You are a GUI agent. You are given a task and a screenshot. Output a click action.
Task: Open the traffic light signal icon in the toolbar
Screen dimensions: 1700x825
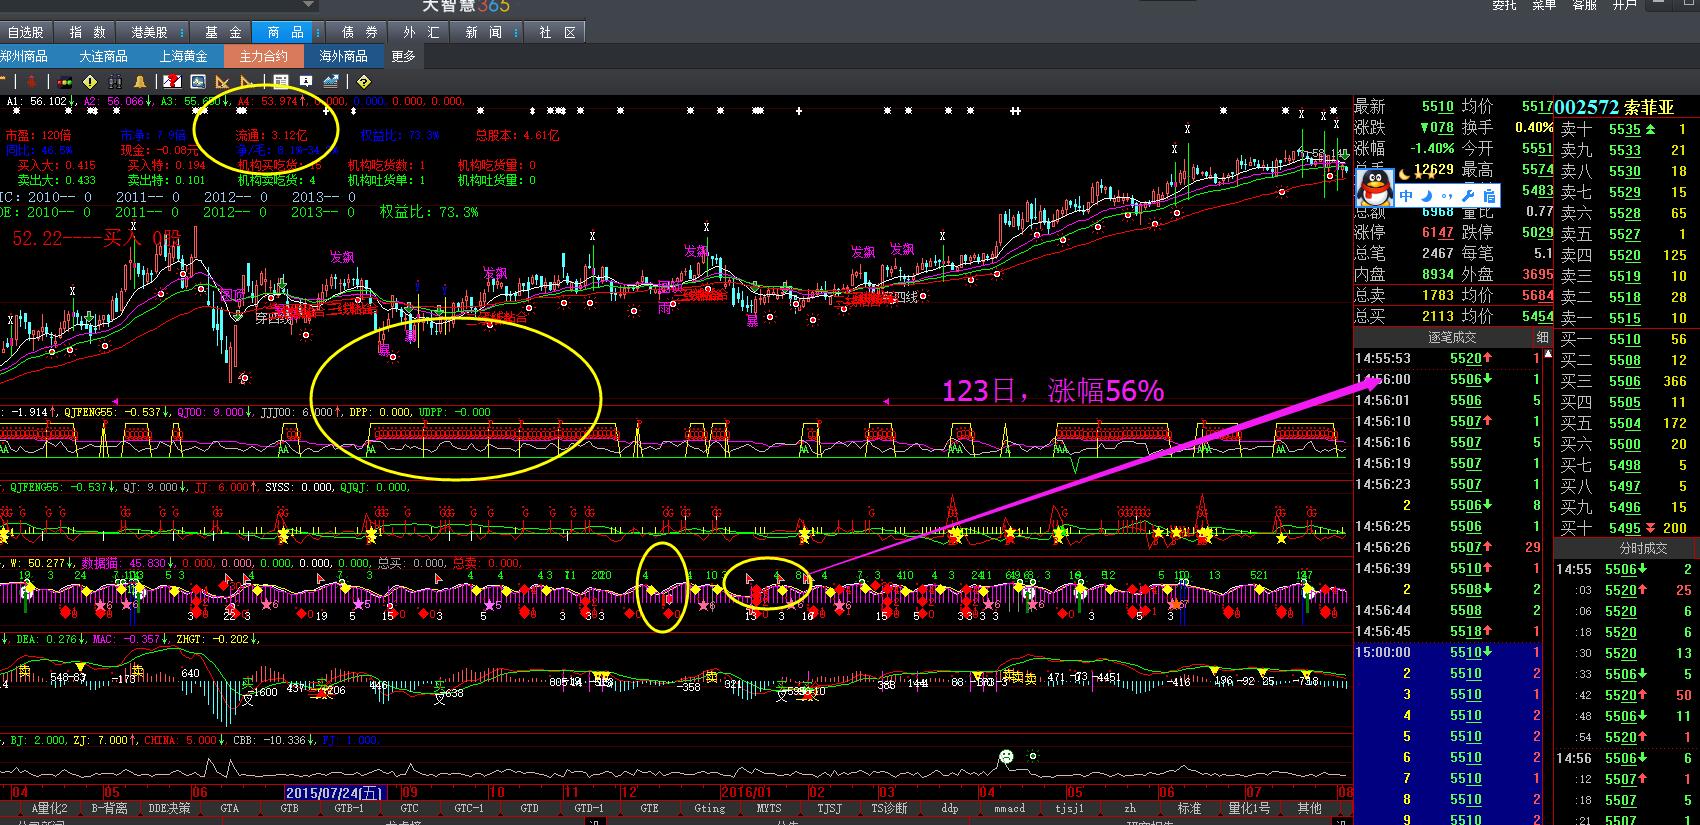pyautogui.click(x=65, y=81)
